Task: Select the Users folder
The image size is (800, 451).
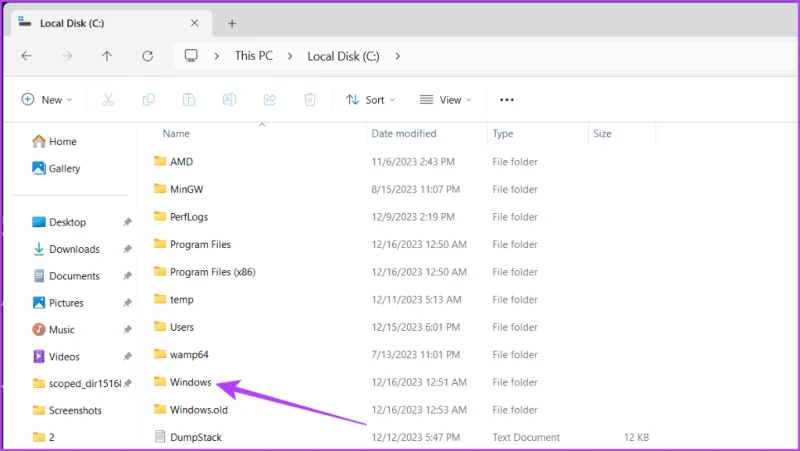Action: coord(182,327)
